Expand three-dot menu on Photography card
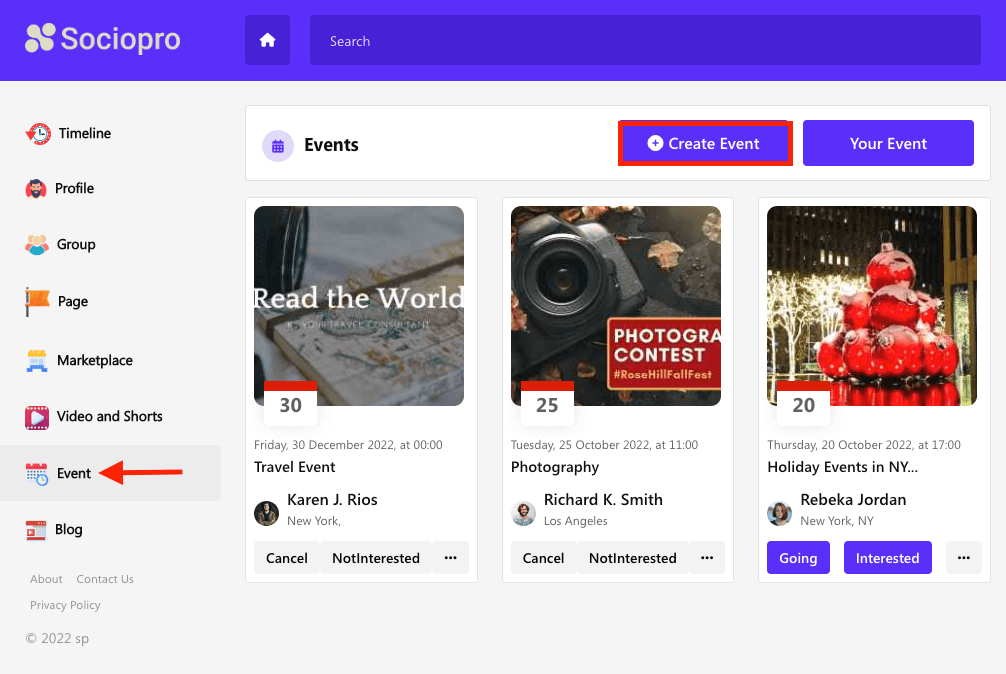Screen dimensions: 1006x674 tap(707, 558)
